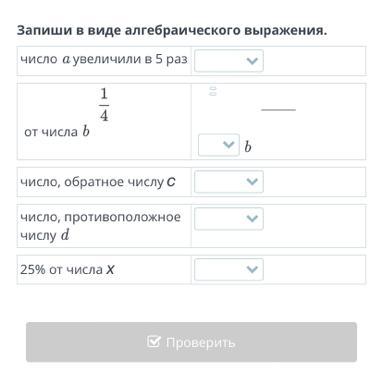
Task: Open dropdown for '25% от числа x'
Action: [x=229, y=269]
